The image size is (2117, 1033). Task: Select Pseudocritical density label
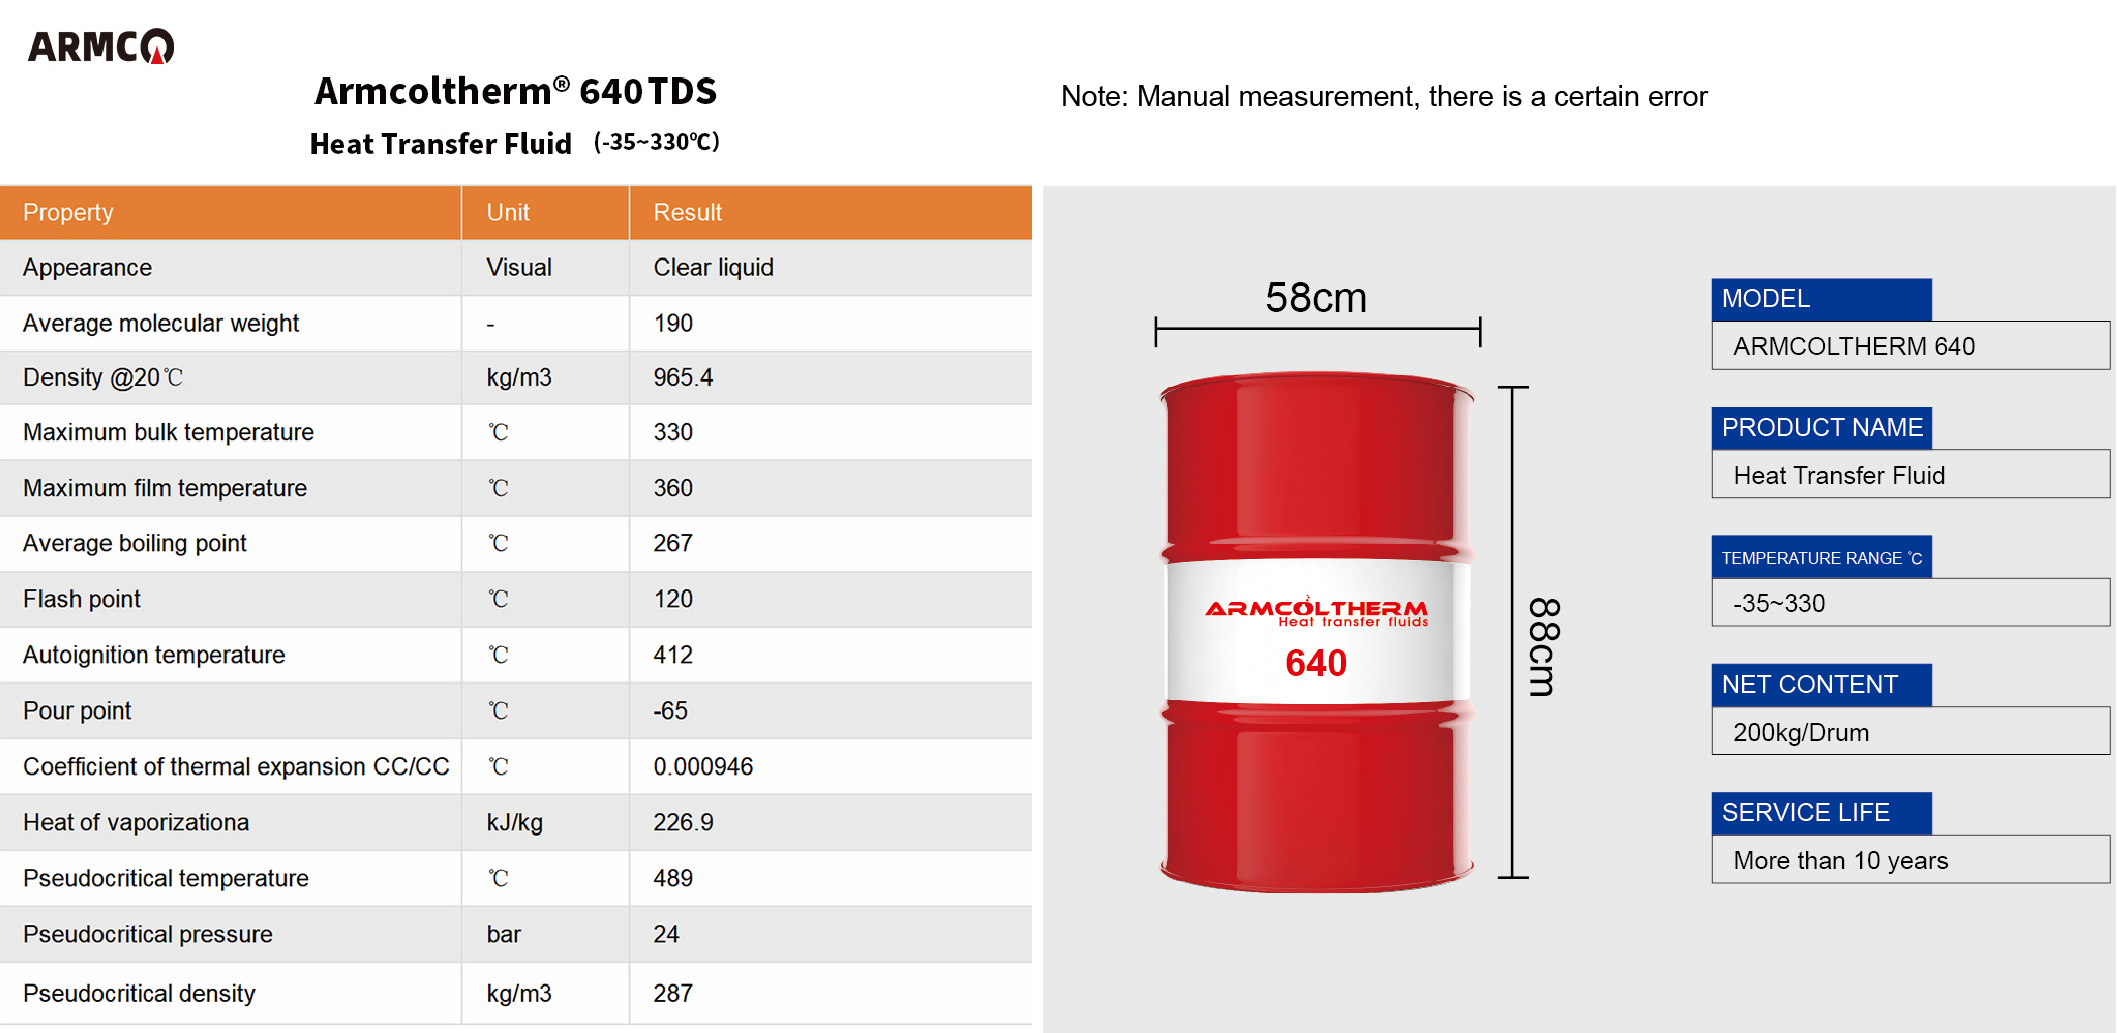click(x=139, y=993)
